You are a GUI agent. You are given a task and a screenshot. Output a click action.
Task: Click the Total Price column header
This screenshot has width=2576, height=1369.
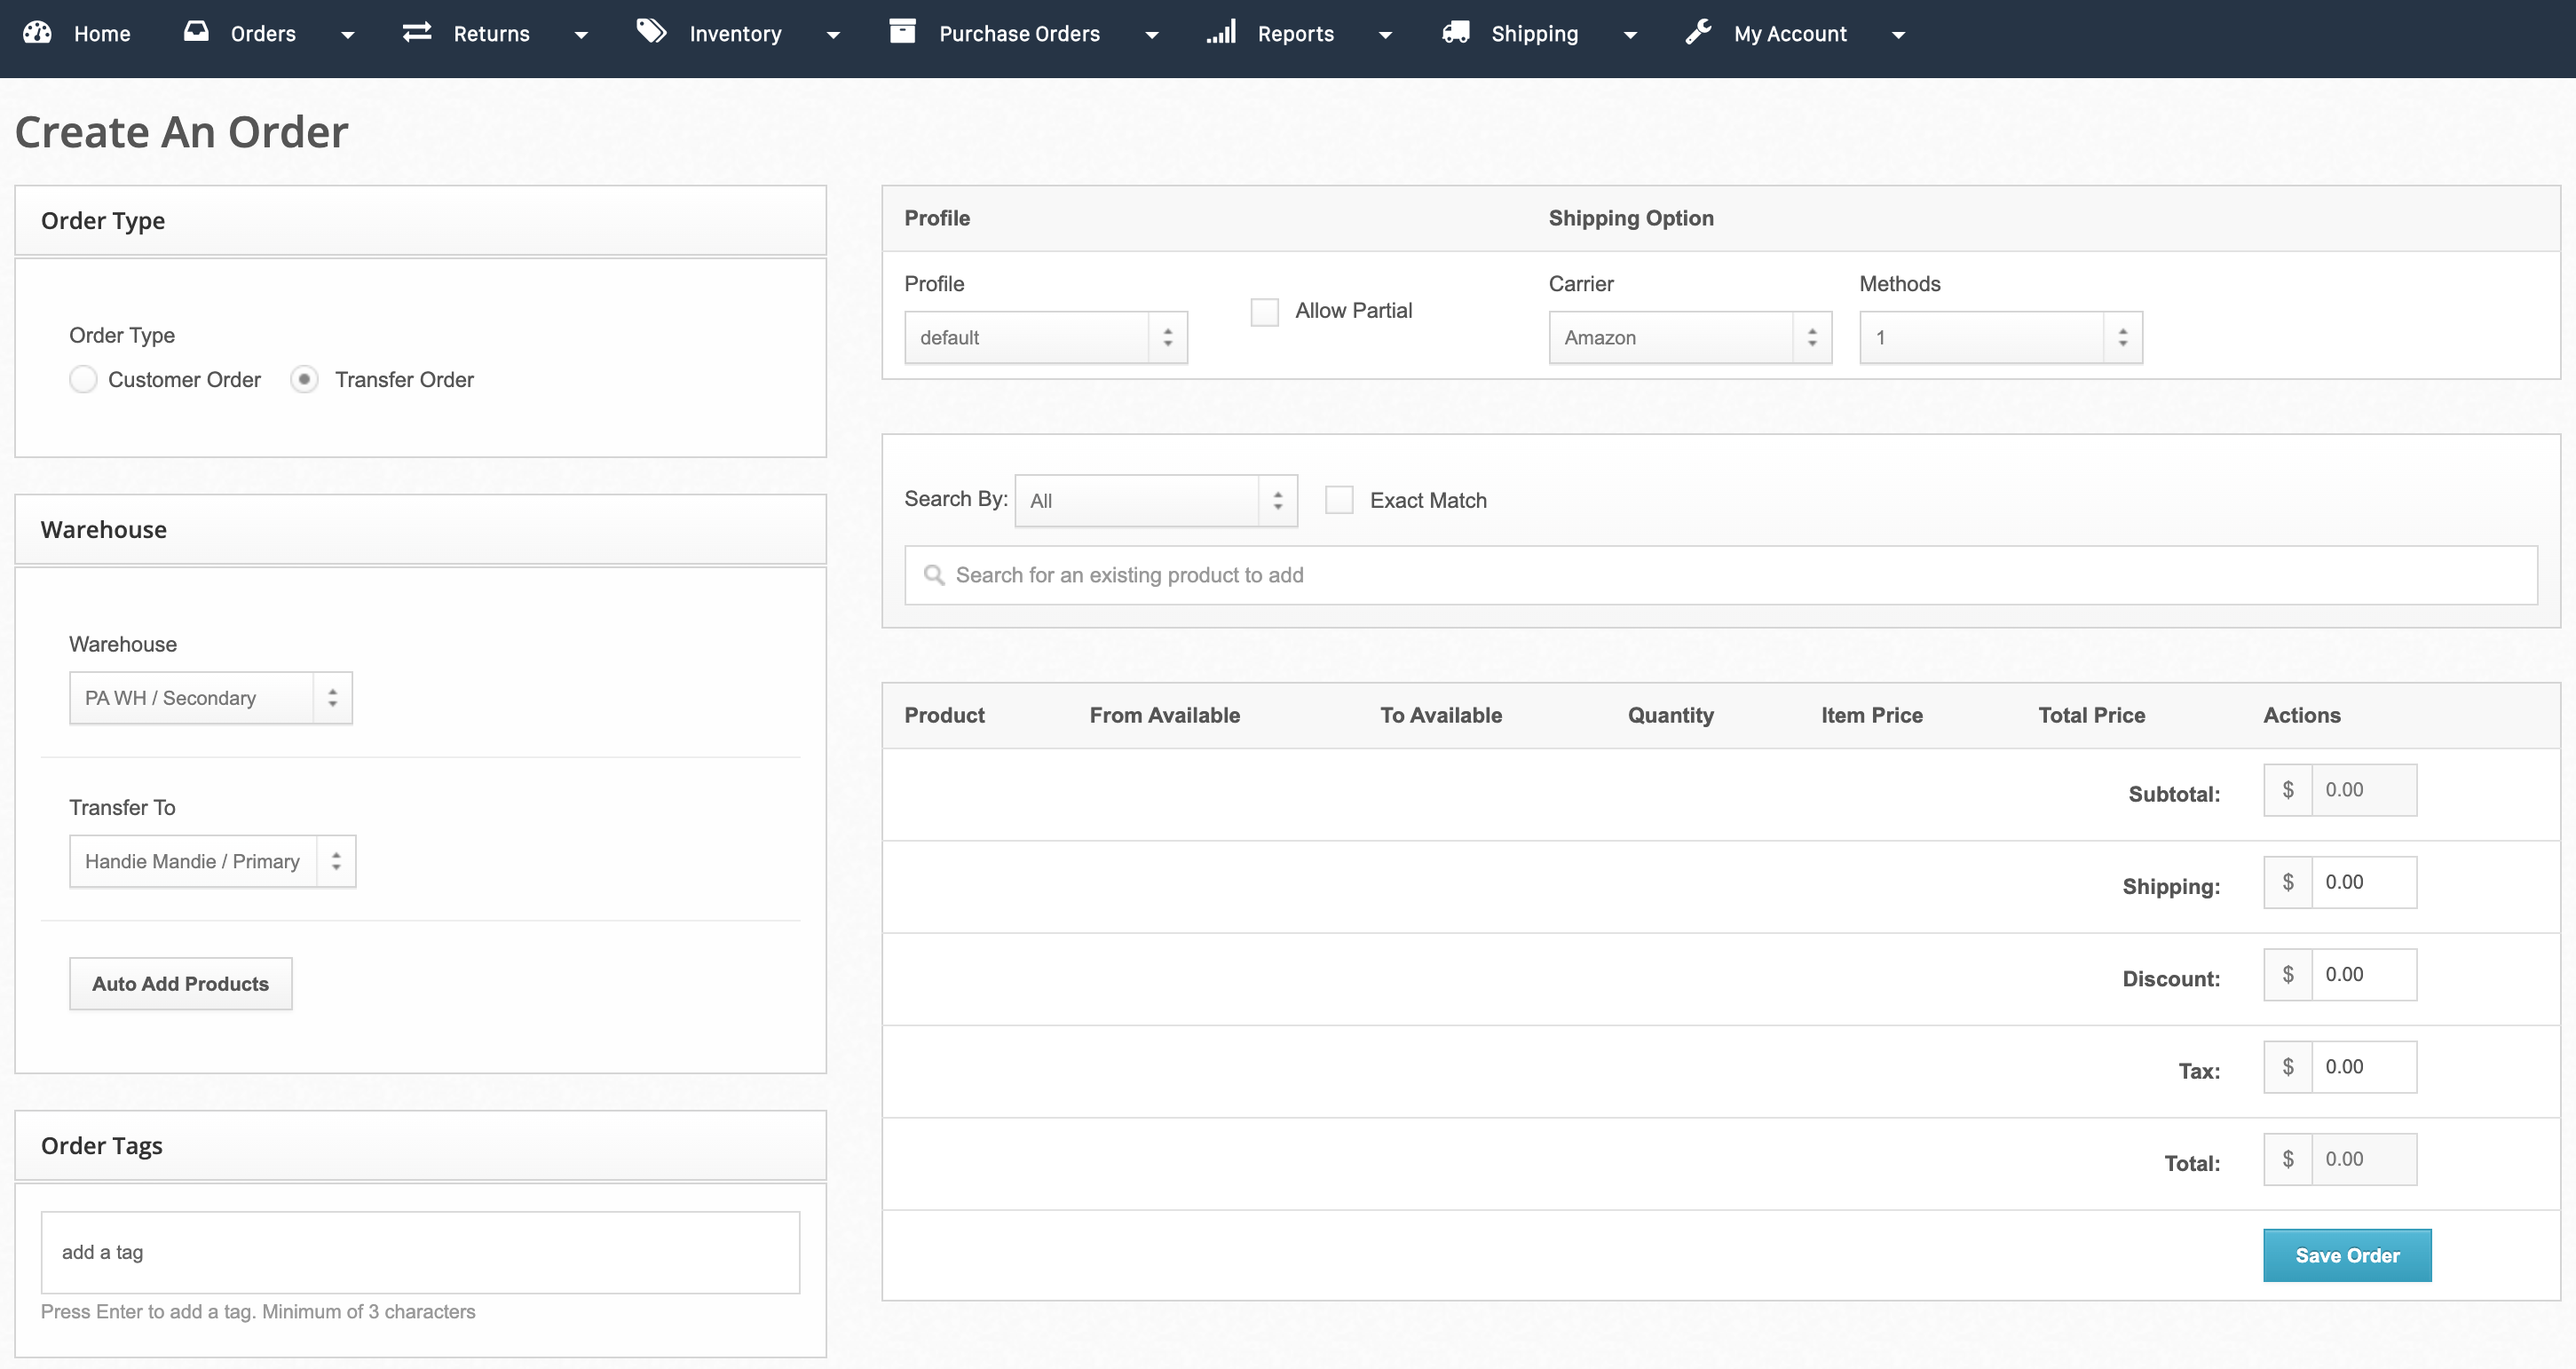pyautogui.click(x=2091, y=716)
